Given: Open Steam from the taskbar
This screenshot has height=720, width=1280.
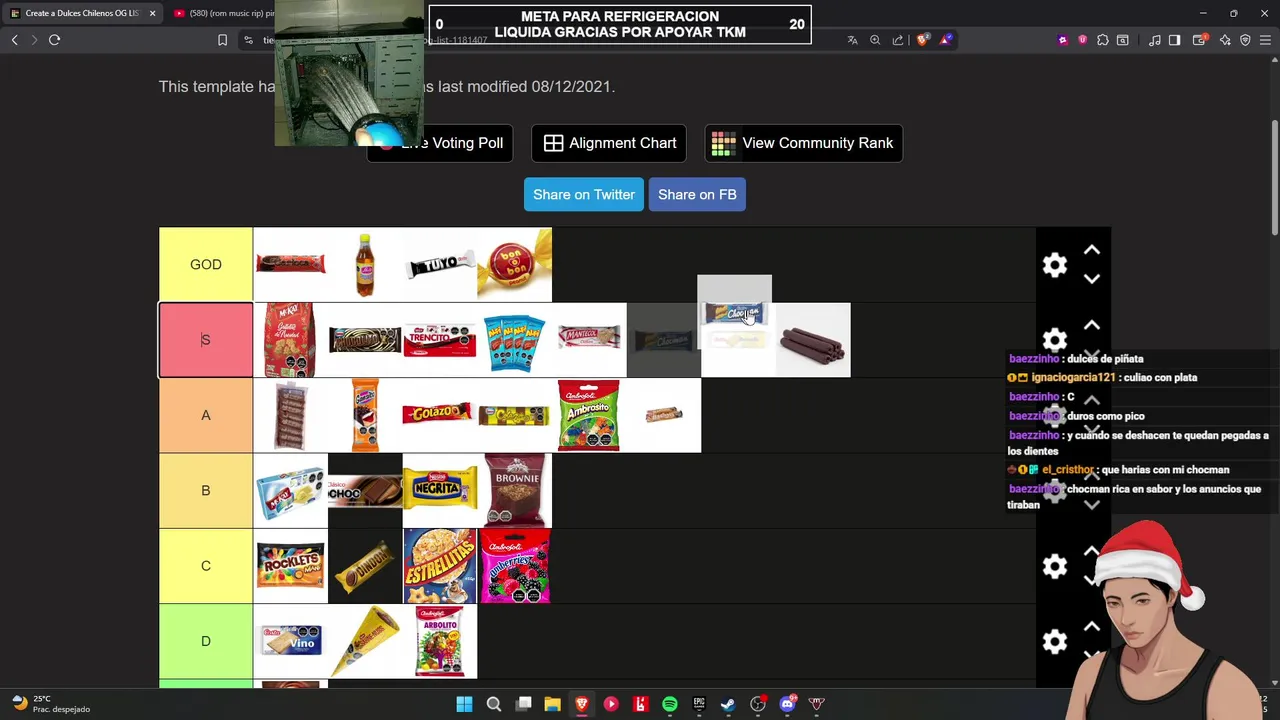Looking at the screenshot, I should point(728,704).
